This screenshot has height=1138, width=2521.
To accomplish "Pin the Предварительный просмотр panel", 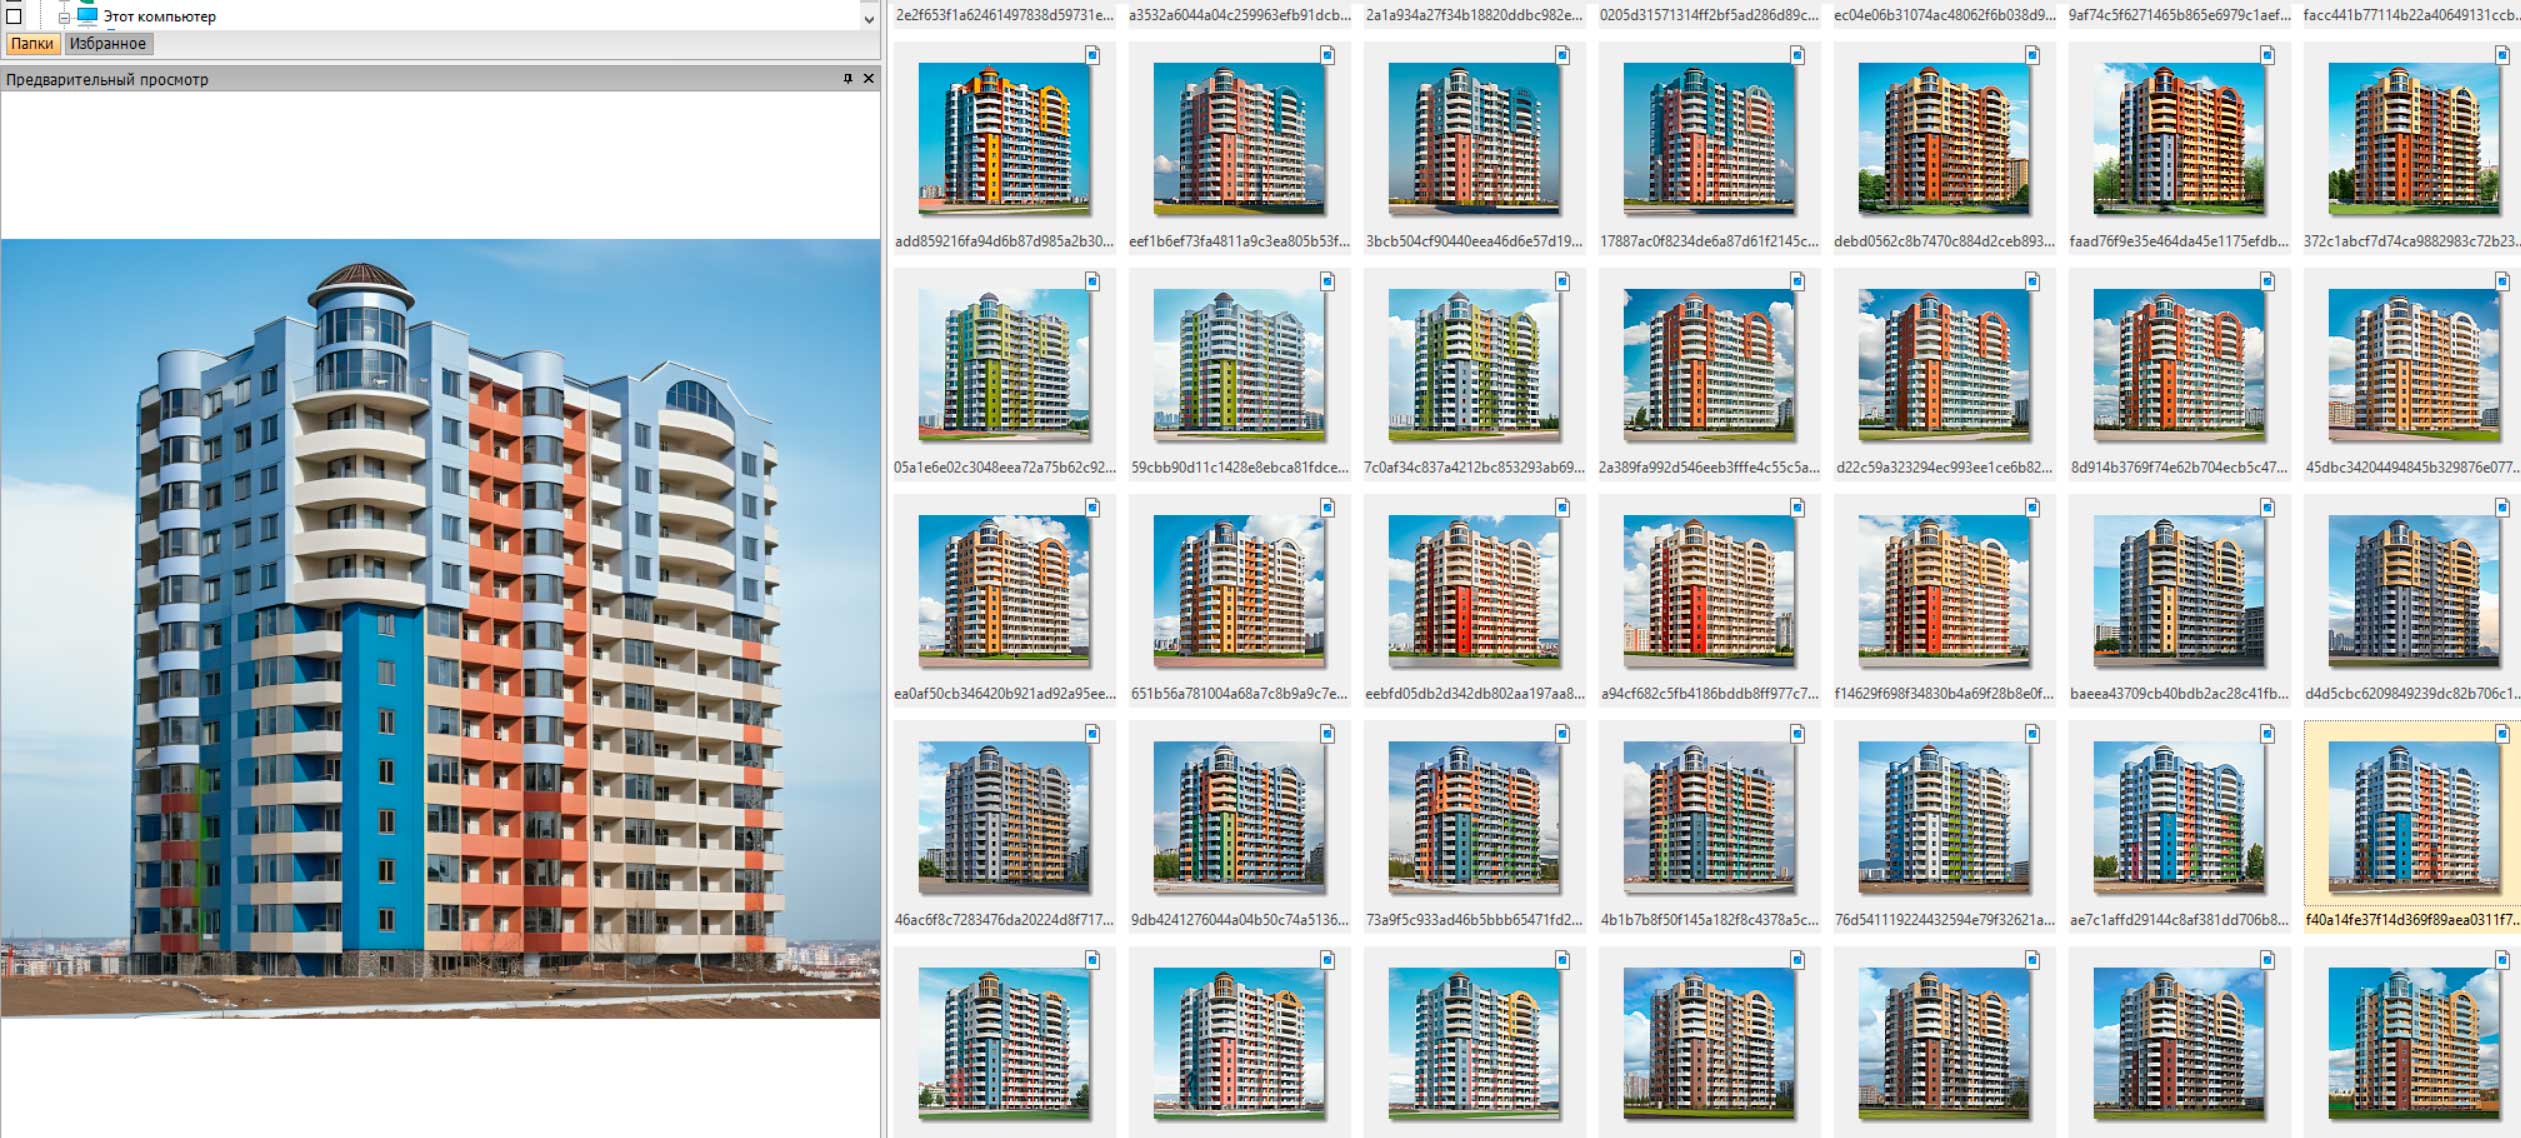I will tap(847, 78).
